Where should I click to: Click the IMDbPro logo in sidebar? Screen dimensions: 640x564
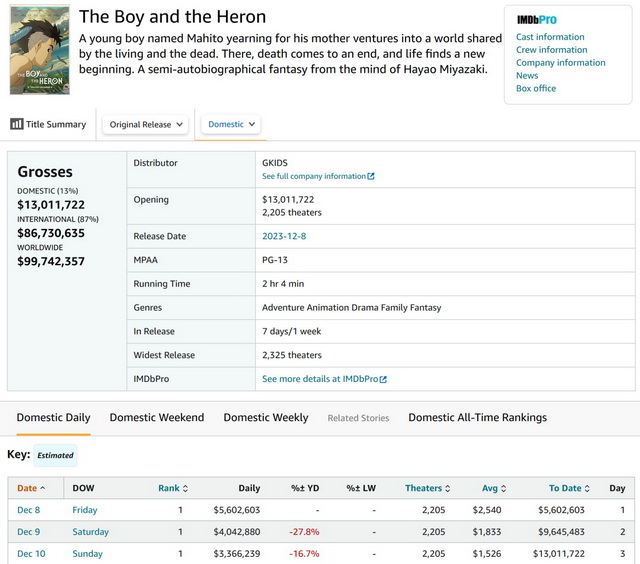536,20
